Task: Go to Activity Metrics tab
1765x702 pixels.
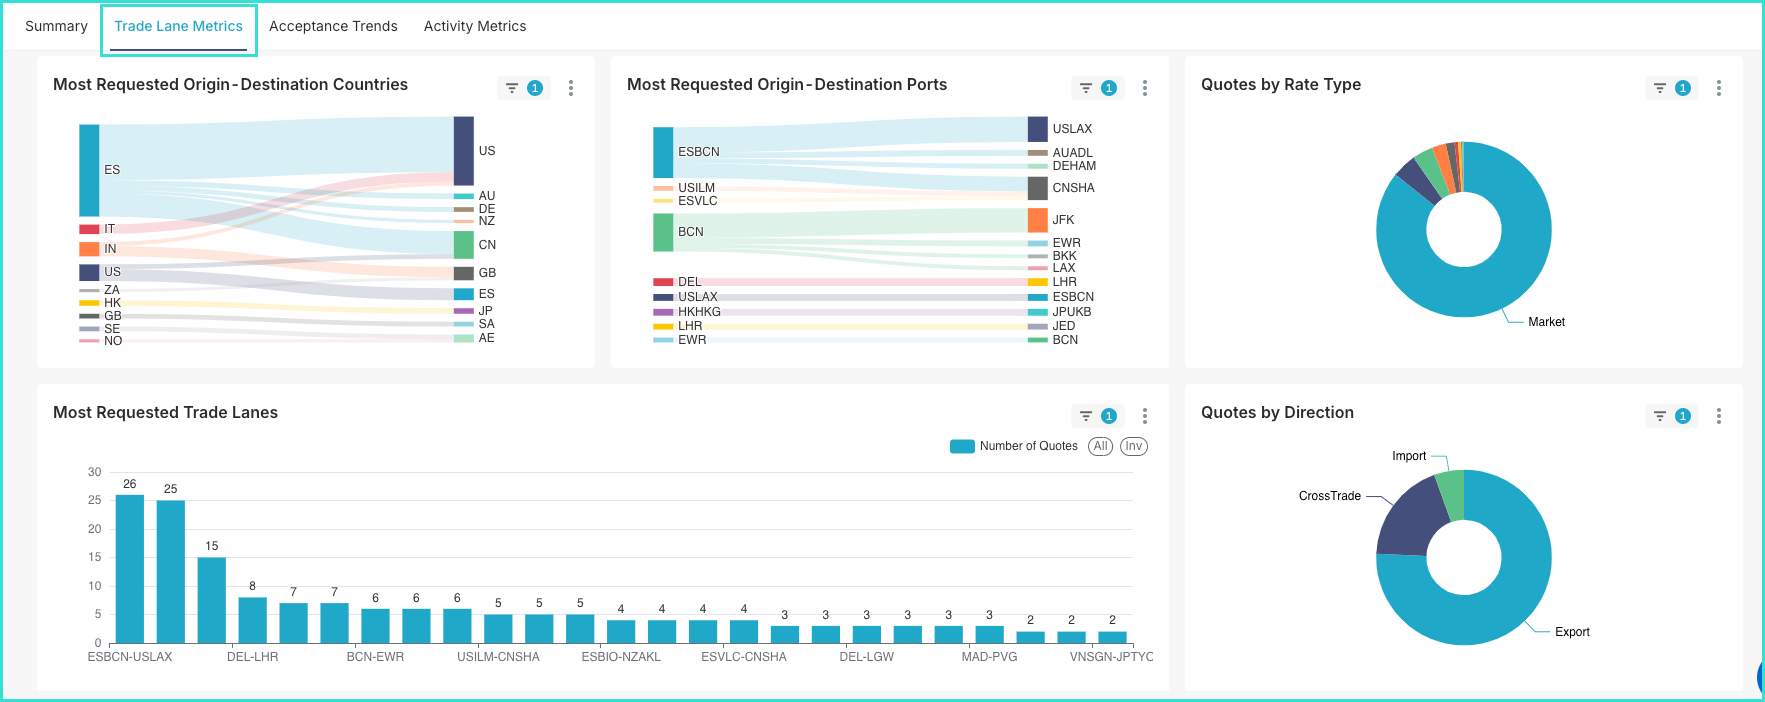Action: pyautogui.click(x=475, y=26)
